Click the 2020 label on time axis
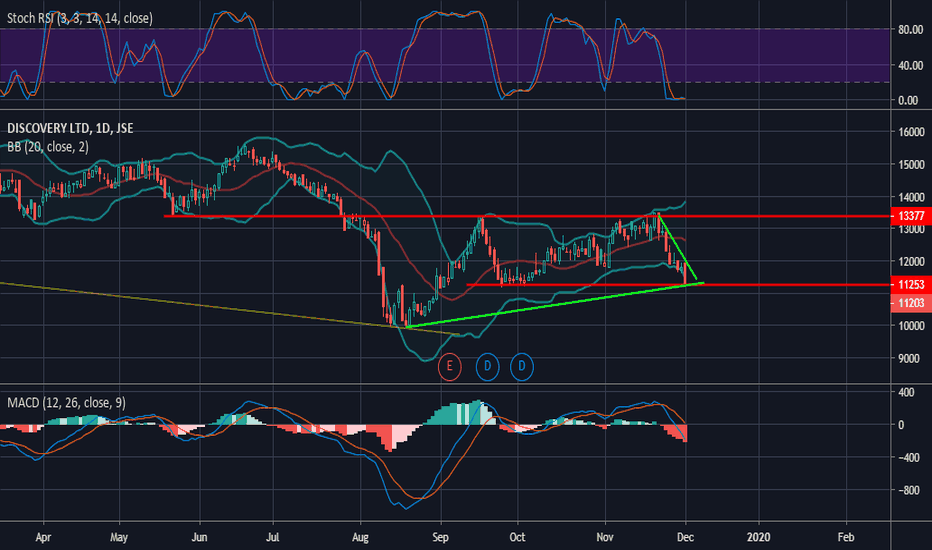Viewport: 932px width, 550px height. pos(758,538)
